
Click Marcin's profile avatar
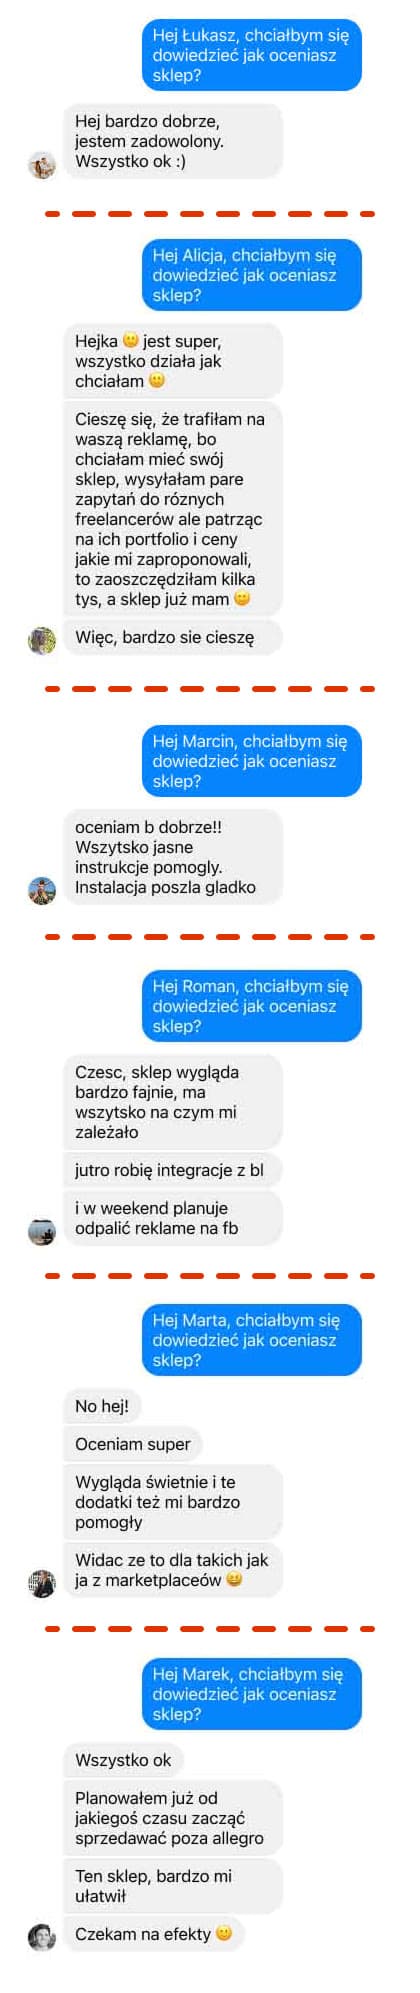coord(42,890)
